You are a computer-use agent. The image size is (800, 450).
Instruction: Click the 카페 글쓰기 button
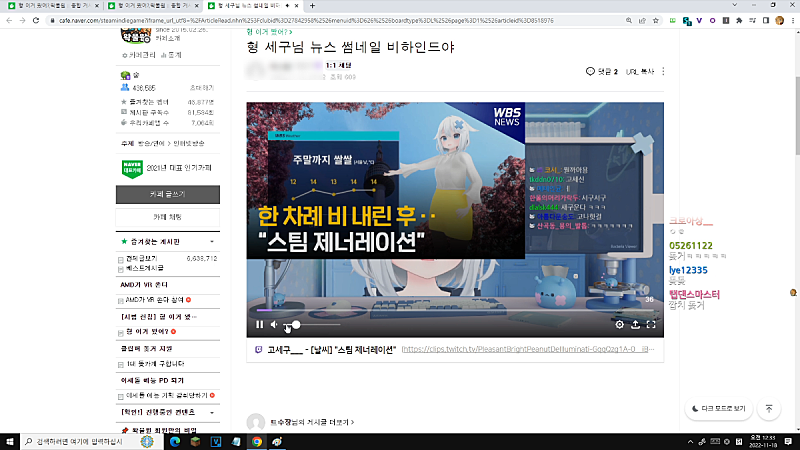[x=168, y=194]
